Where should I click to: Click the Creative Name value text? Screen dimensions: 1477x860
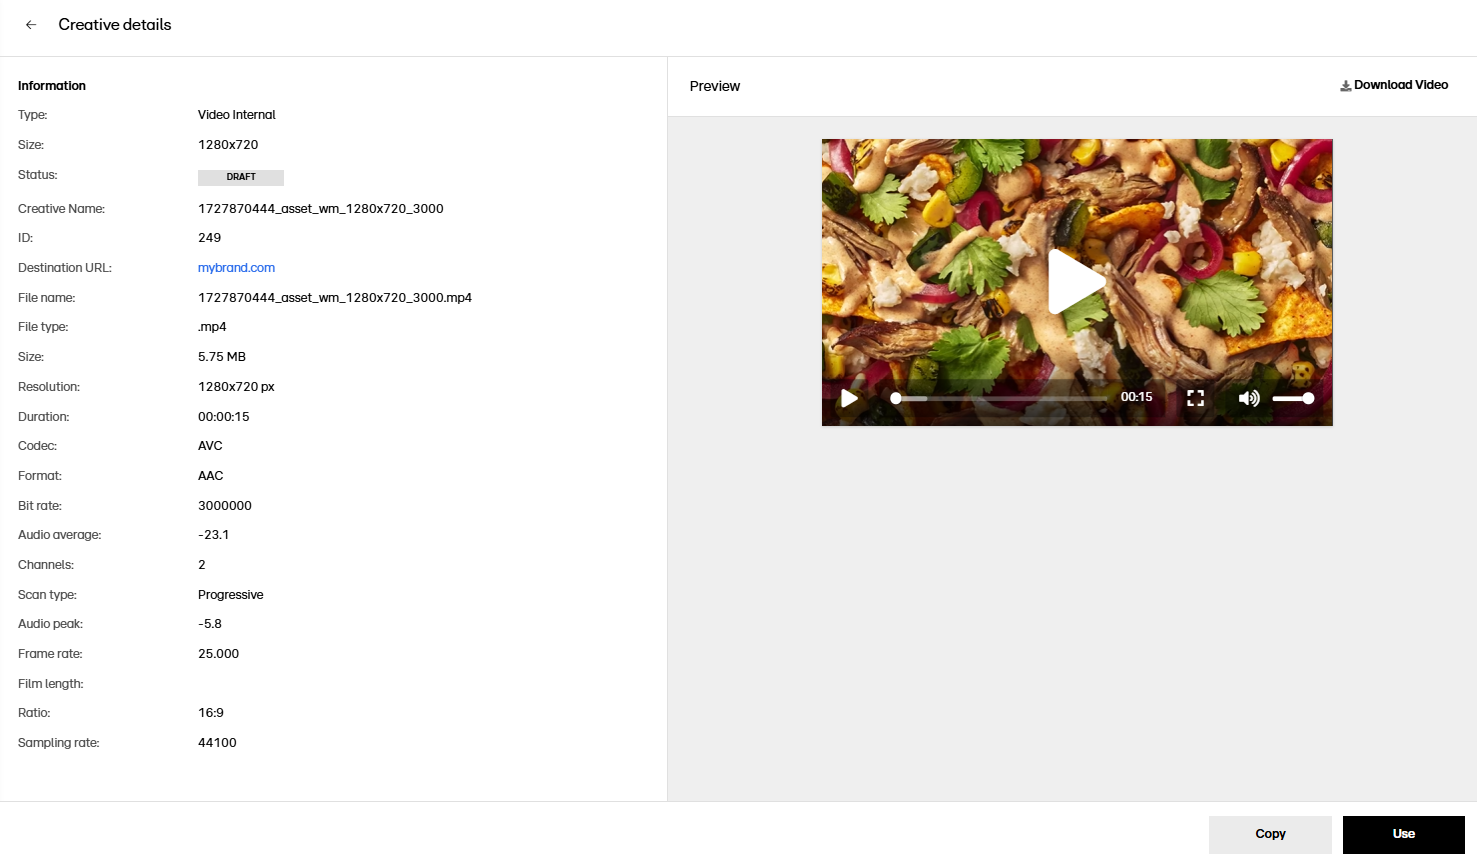click(x=320, y=209)
